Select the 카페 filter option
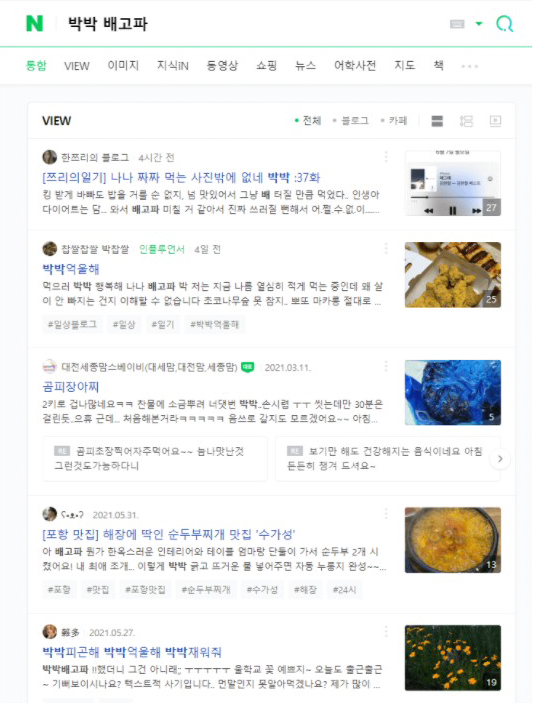The height and width of the screenshot is (714, 533). tap(394, 120)
